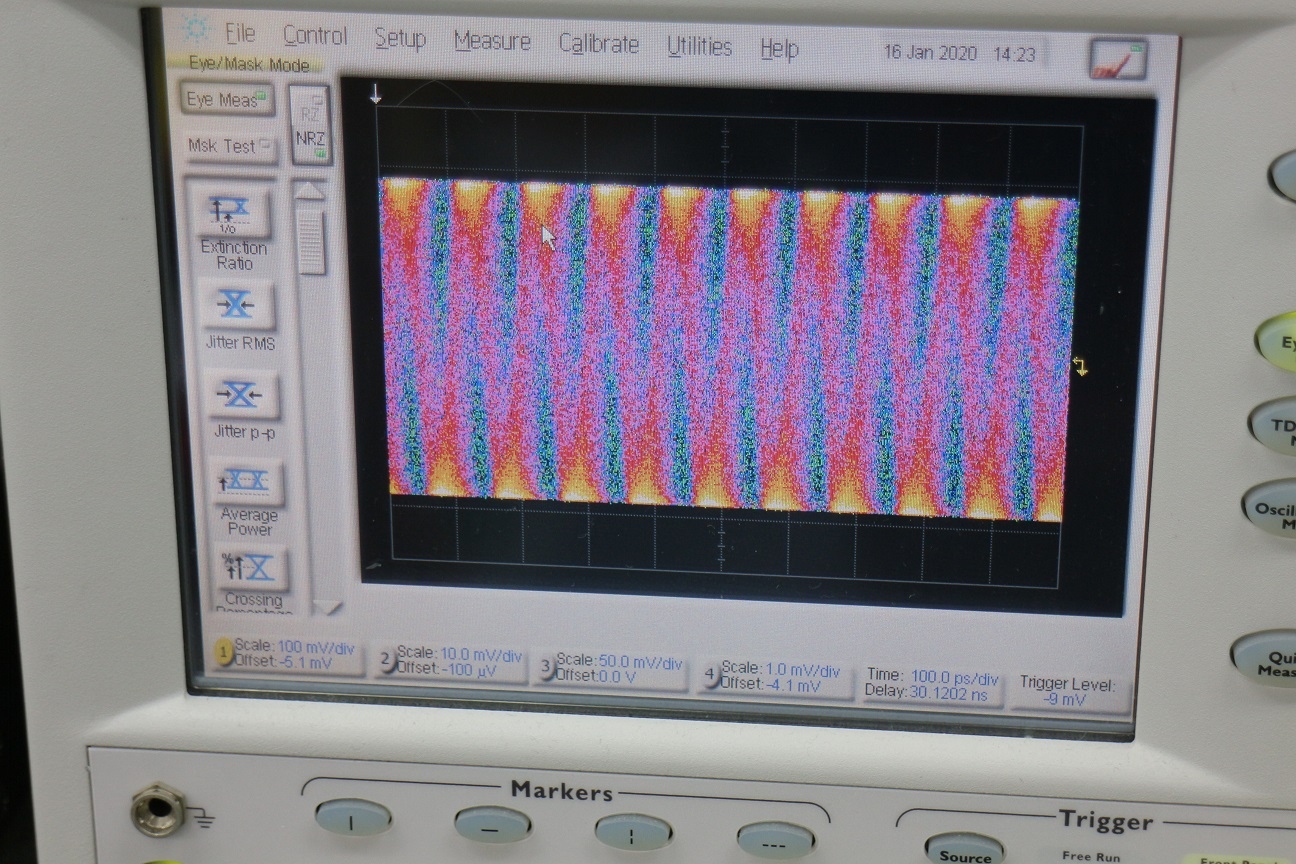1296x864 pixels.
Task: Toggle the Msk Test mode button
Action: click(x=229, y=146)
